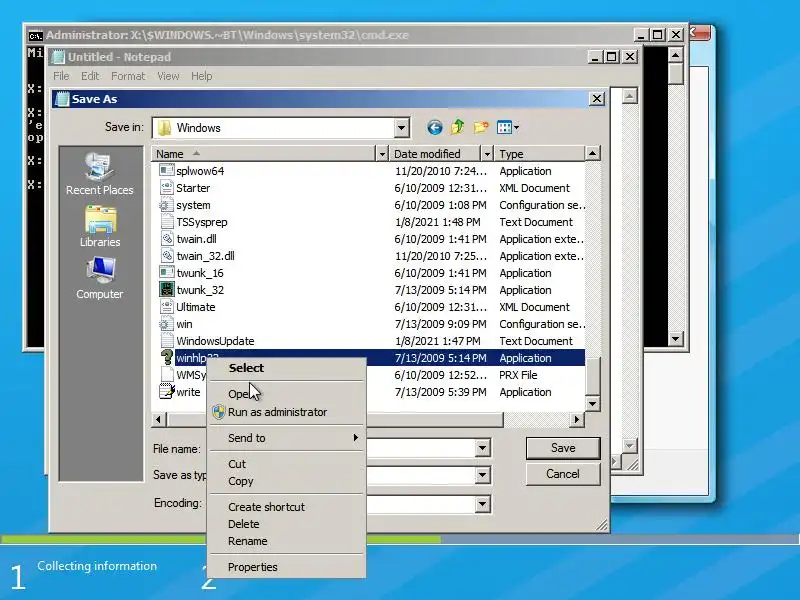This screenshot has height=600, width=800.
Task: Expand the Save in folder dropdown
Action: click(x=402, y=128)
